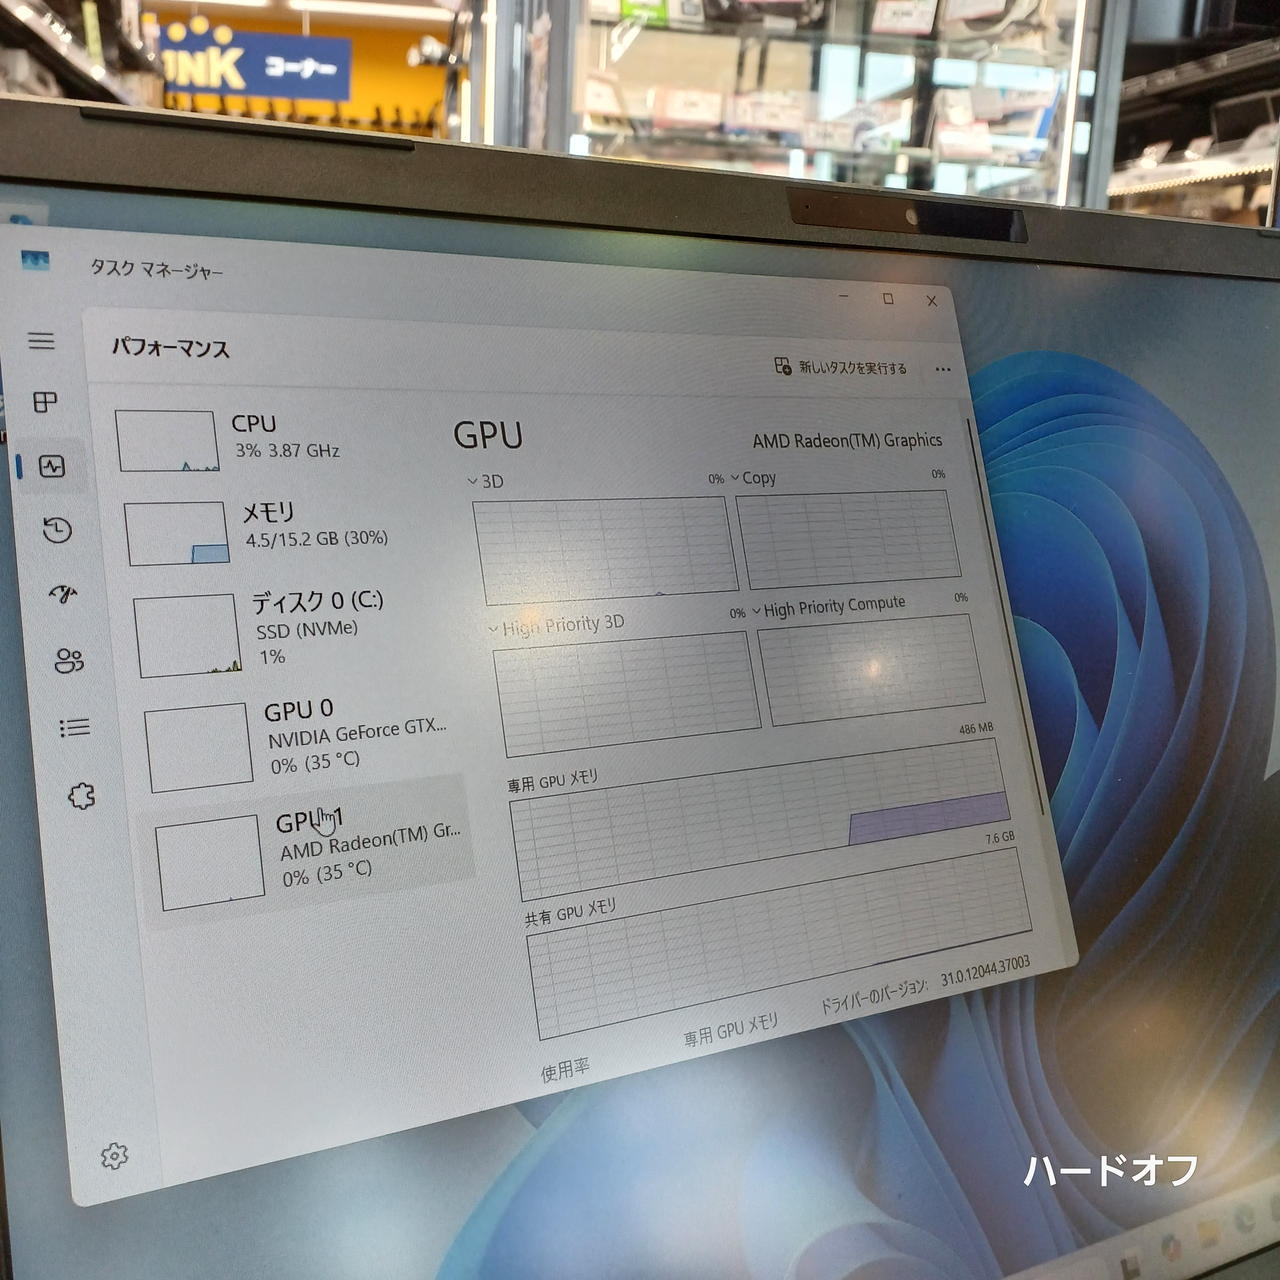Open the App history page icon
Image resolution: width=1280 pixels, height=1280 pixels.
(x=58, y=529)
